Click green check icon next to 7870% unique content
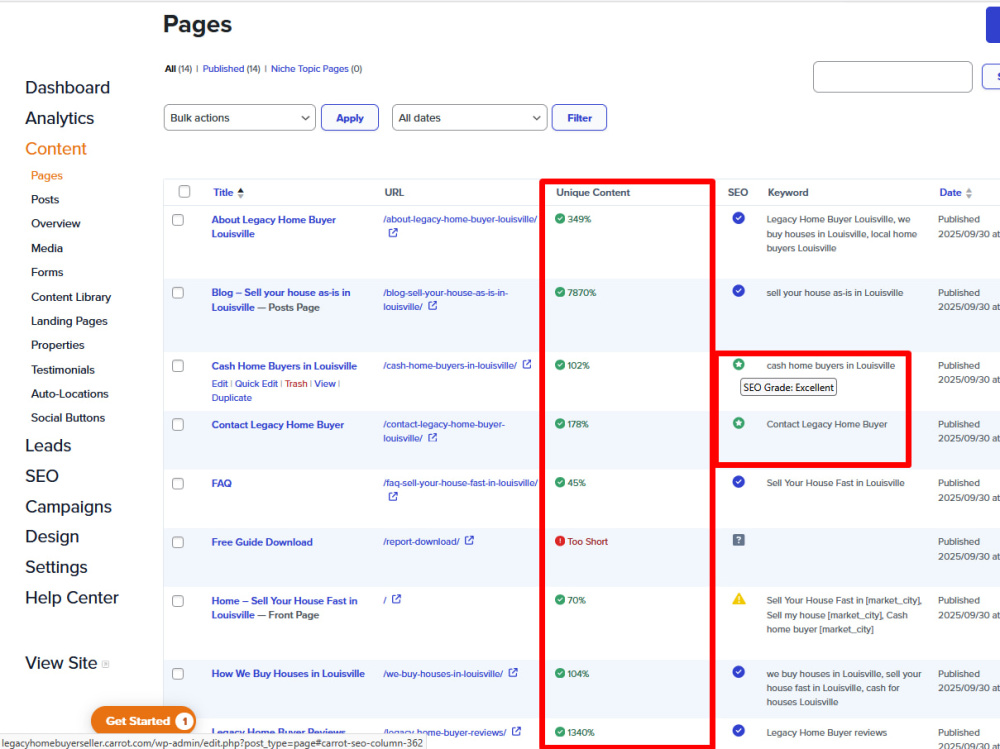 [560, 292]
